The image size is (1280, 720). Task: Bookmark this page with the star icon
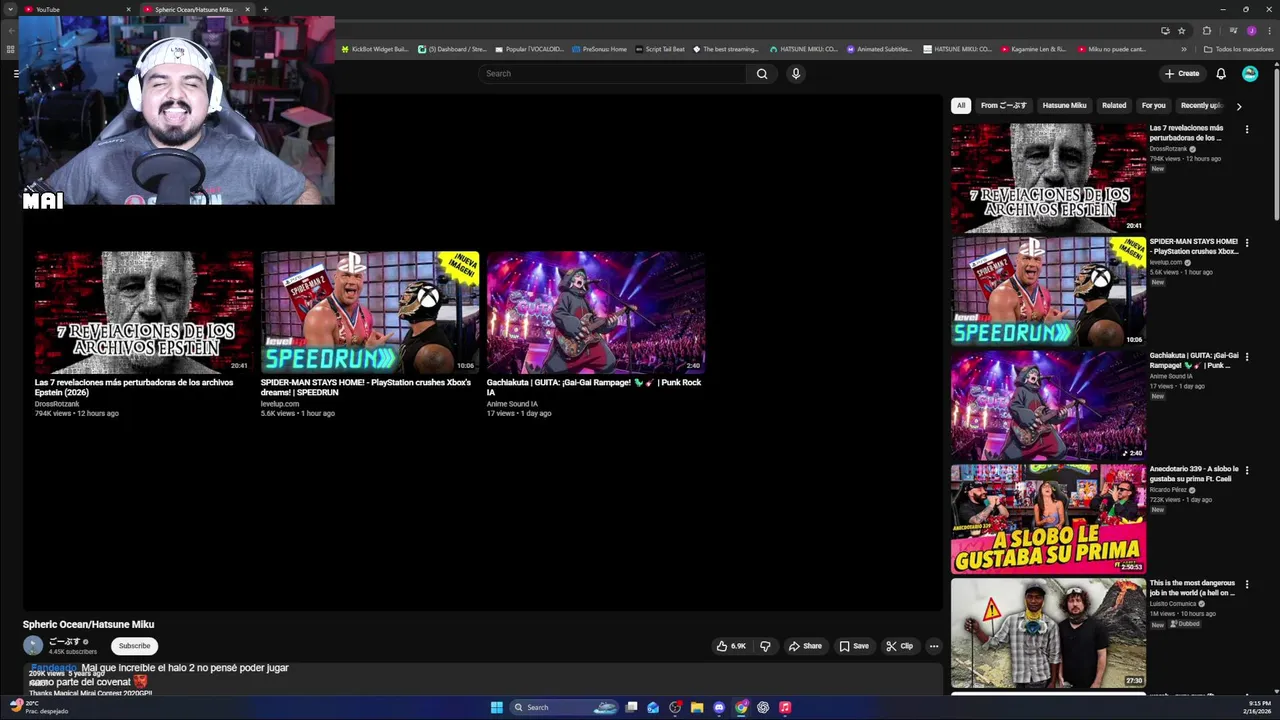click(x=1181, y=30)
